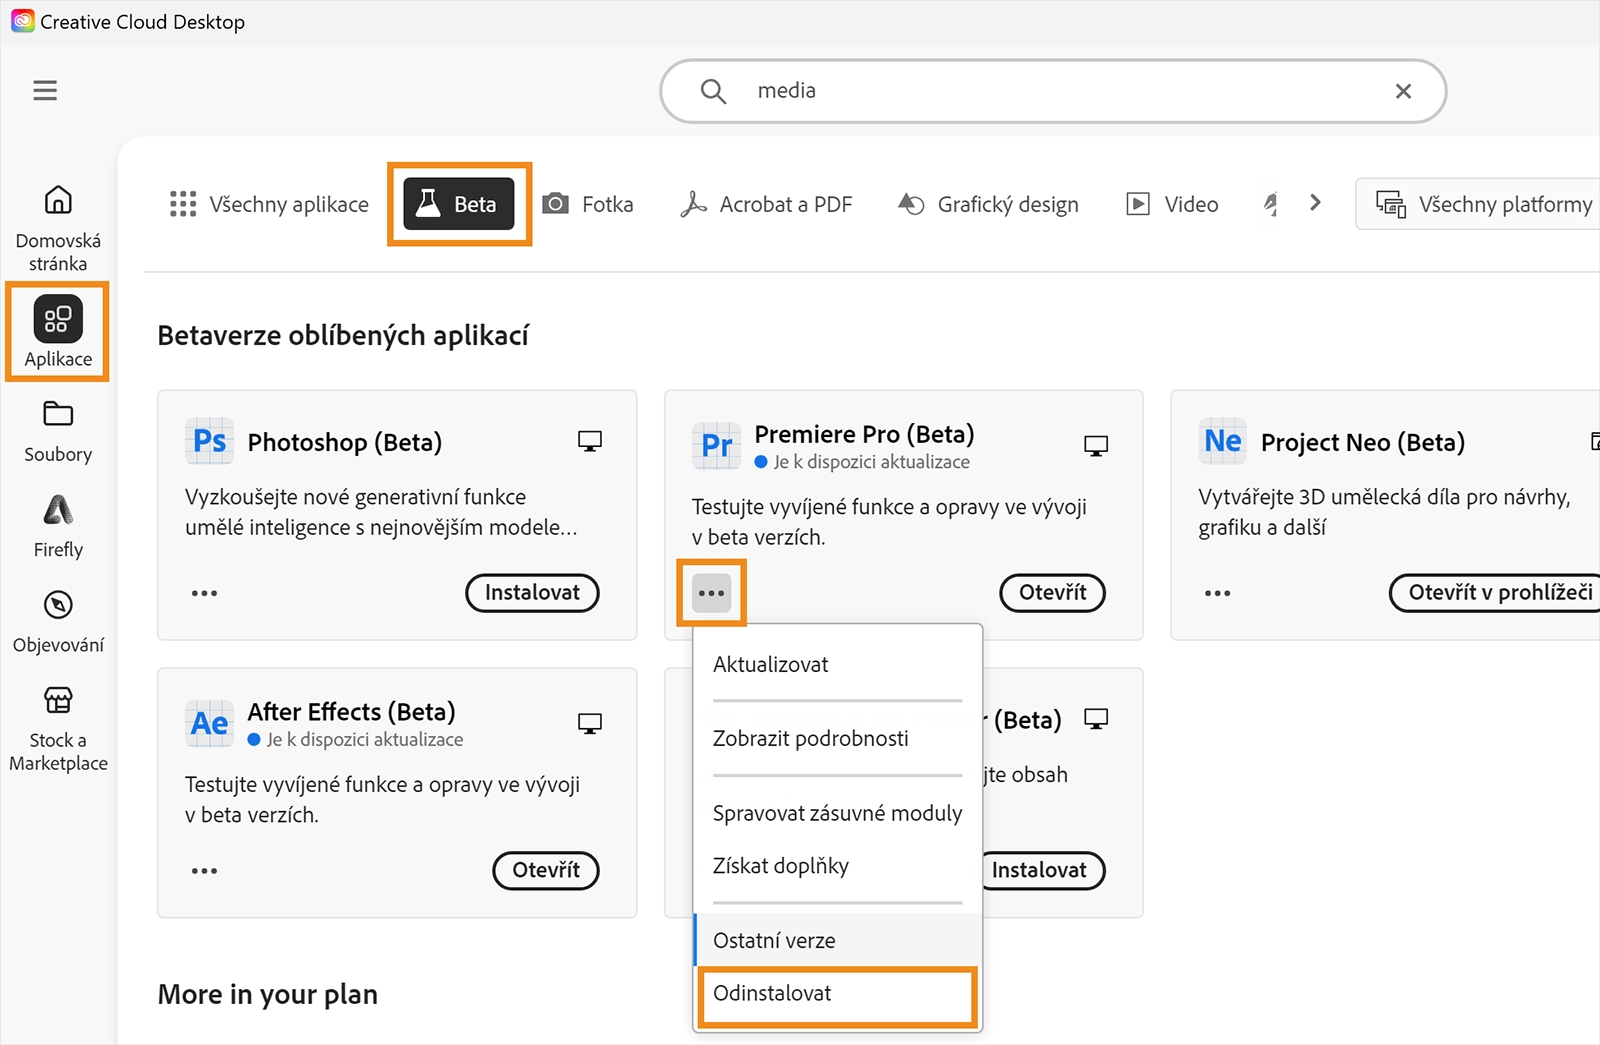The height and width of the screenshot is (1045, 1600).
Task: Select the Beta tab
Action: click(x=459, y=204)
